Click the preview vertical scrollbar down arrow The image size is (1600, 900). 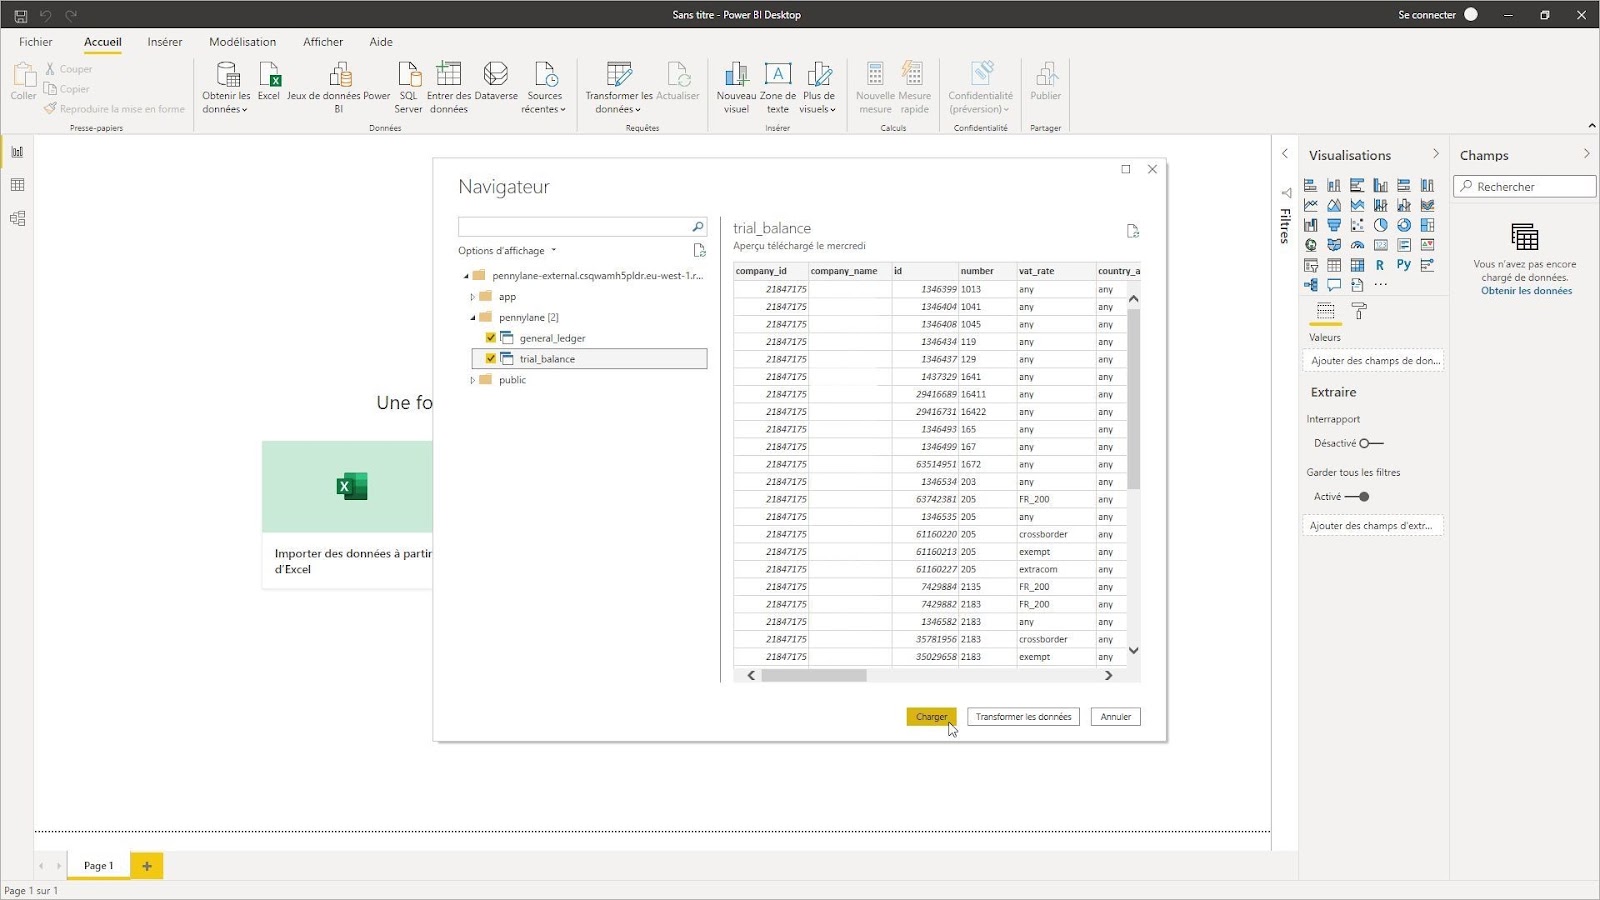click(1133, 651)
